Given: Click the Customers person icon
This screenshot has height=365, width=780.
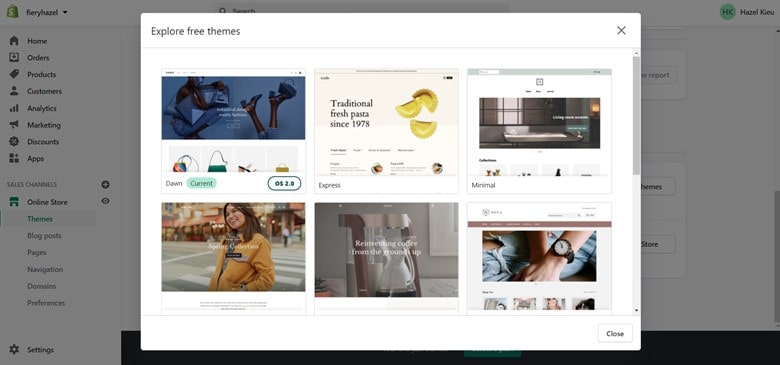Looking at the screenshot, I should click(x=14, y=91).
